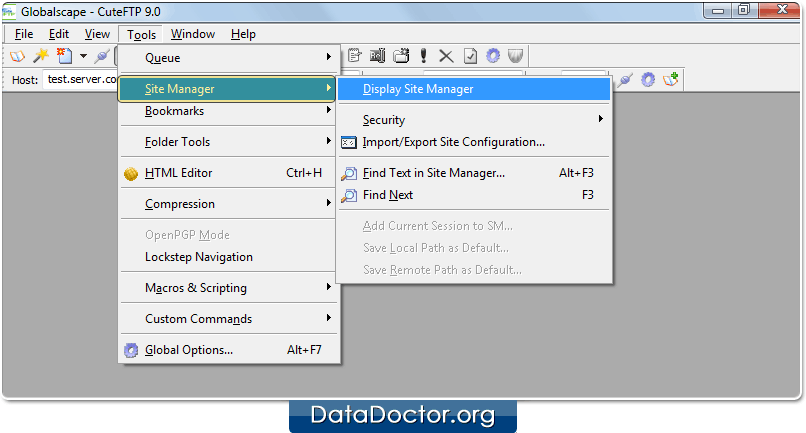Click the exclamation mark Execute icon

pos(424,56)
